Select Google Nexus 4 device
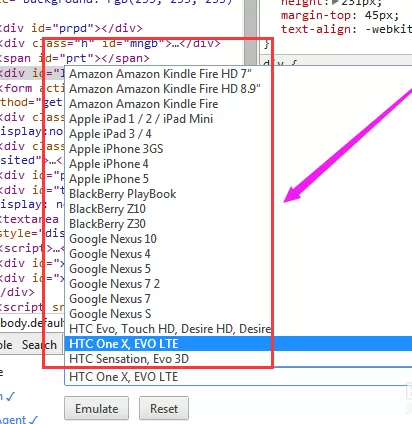 (x=238, y=254)
